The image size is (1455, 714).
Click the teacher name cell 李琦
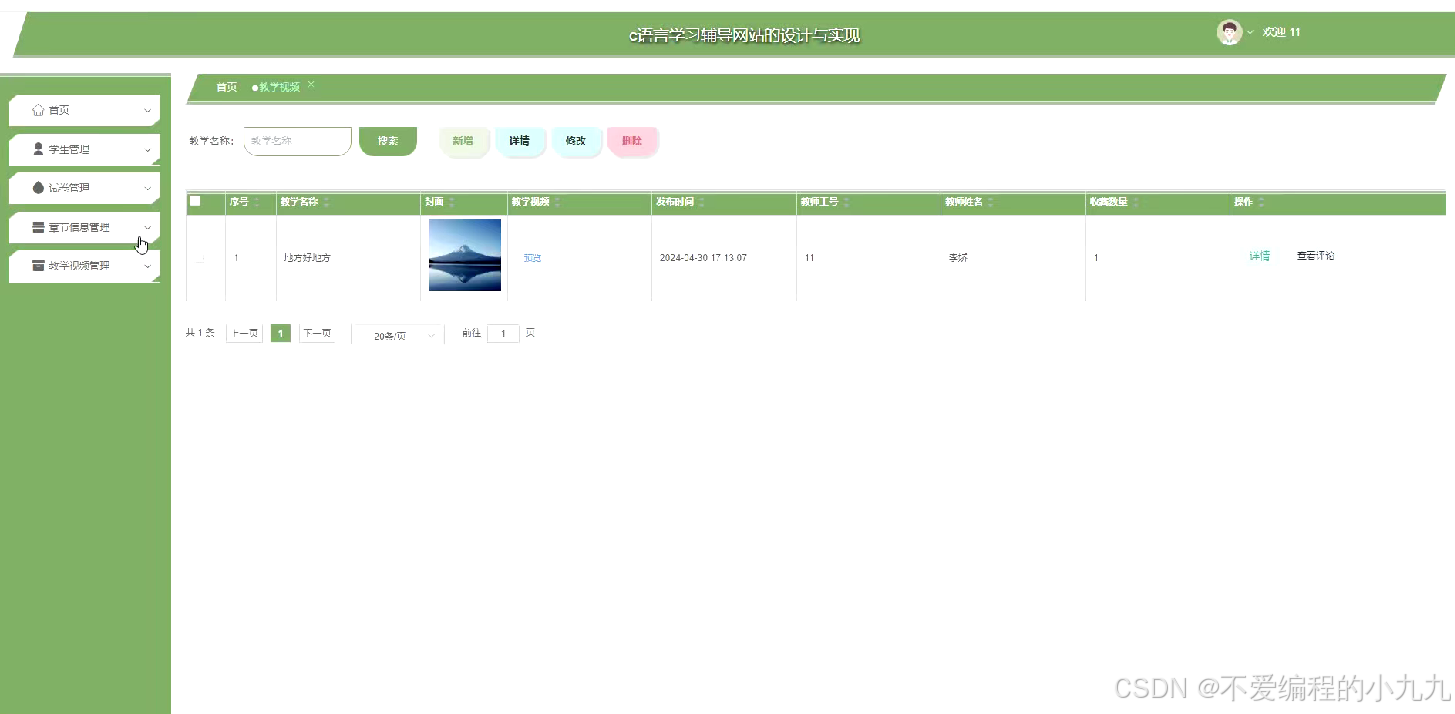(958, 258)
